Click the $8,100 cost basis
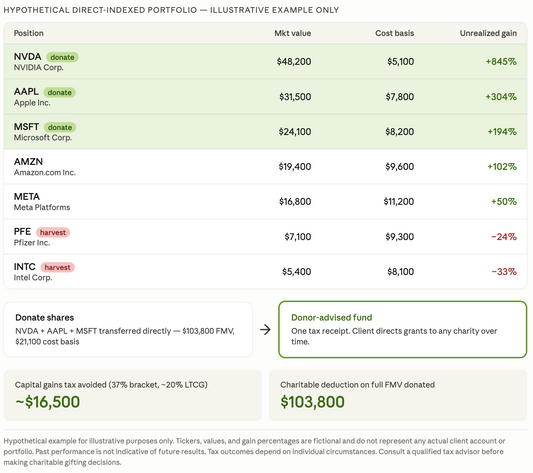Image resolution: width=533 pixels, height=473 pixels. 400,272
